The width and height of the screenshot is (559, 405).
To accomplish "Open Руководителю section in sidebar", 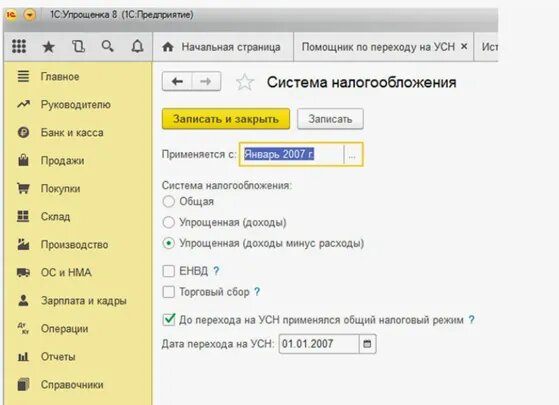I will (78, 105).
